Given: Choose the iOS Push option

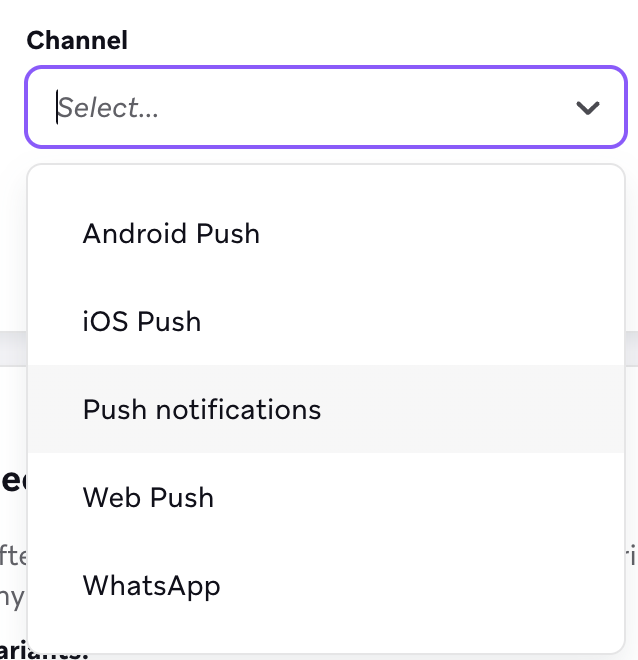Looking at the screenshot, I should pos(142,322).
